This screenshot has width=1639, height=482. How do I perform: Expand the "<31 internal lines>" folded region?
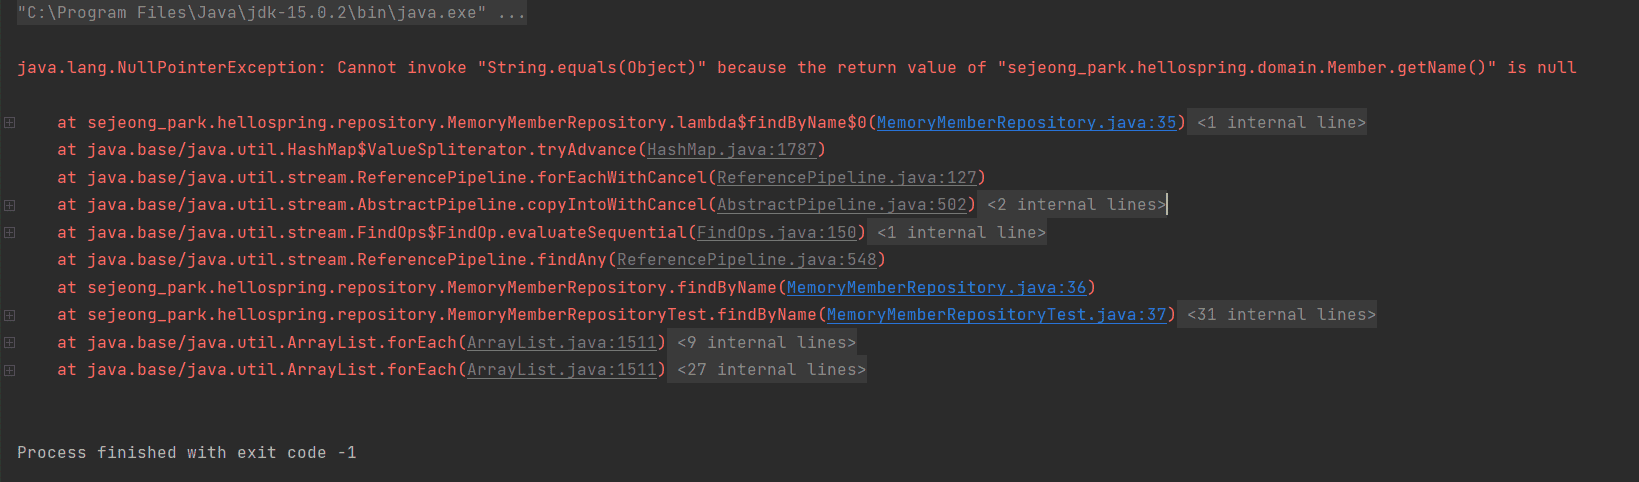point(1281,315)
